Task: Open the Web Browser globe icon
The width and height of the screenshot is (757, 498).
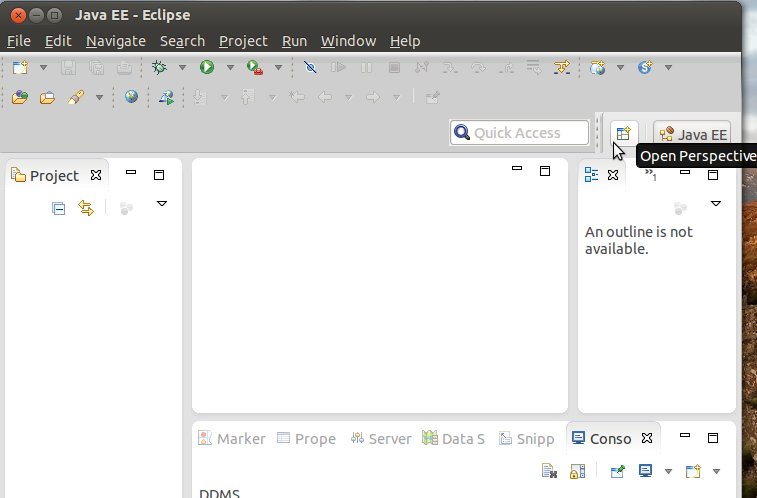Action: click(x=131, y=97)
